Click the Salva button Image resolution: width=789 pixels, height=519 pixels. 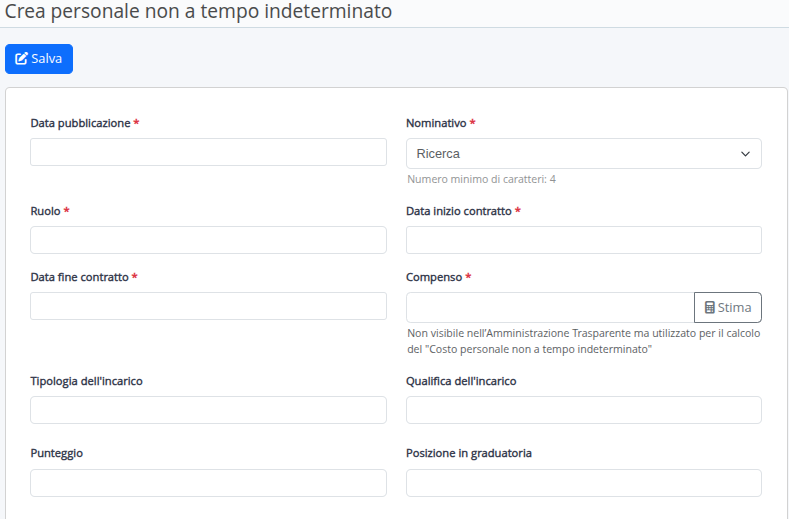[39, 59]
